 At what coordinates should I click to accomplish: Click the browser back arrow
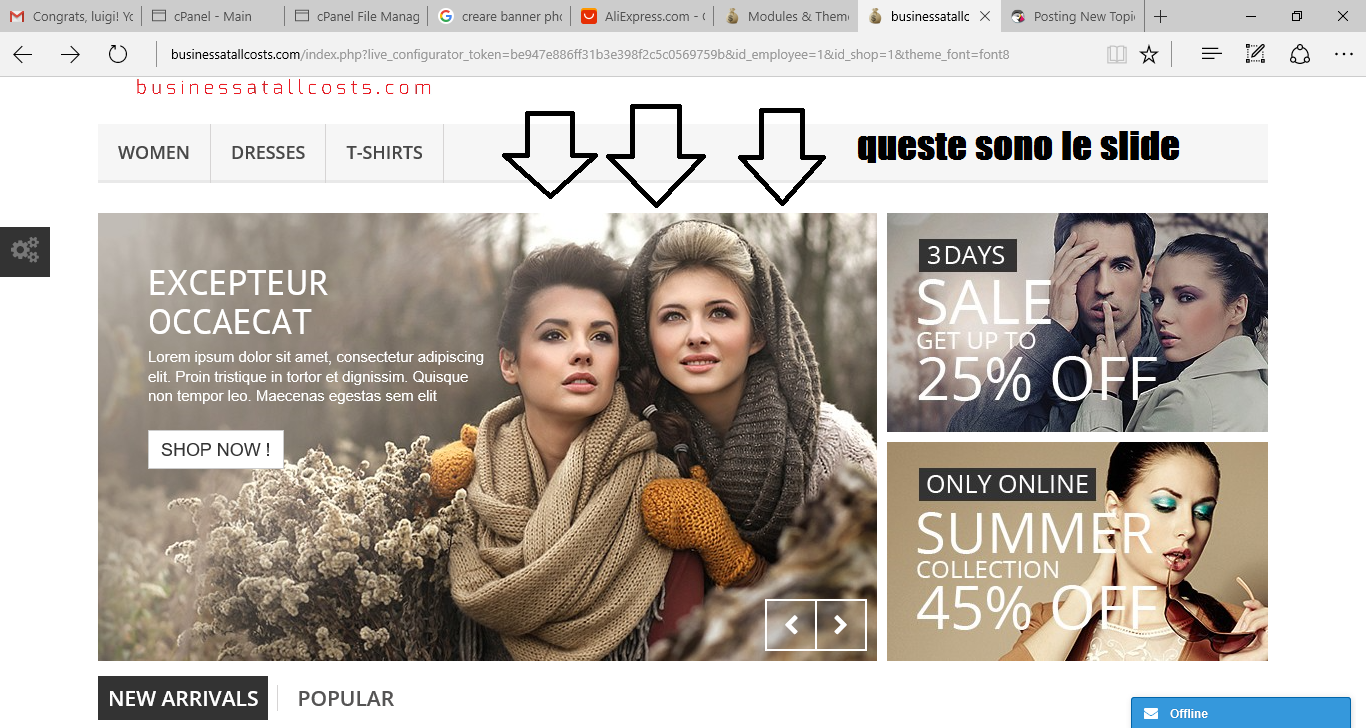coord(23,54)
